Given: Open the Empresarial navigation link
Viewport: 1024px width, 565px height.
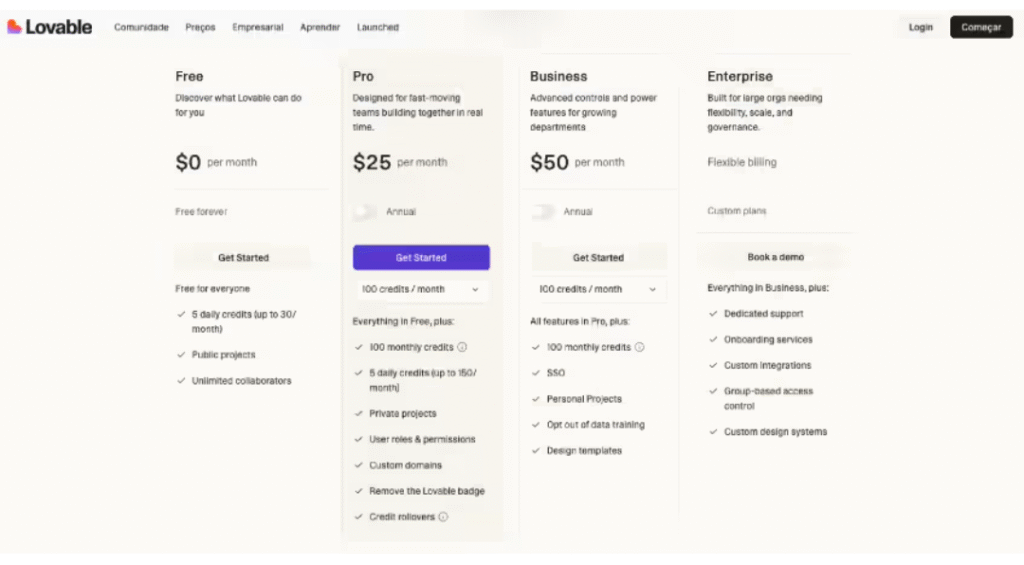Looking at the screenshot, I should (x=257, y=28).
